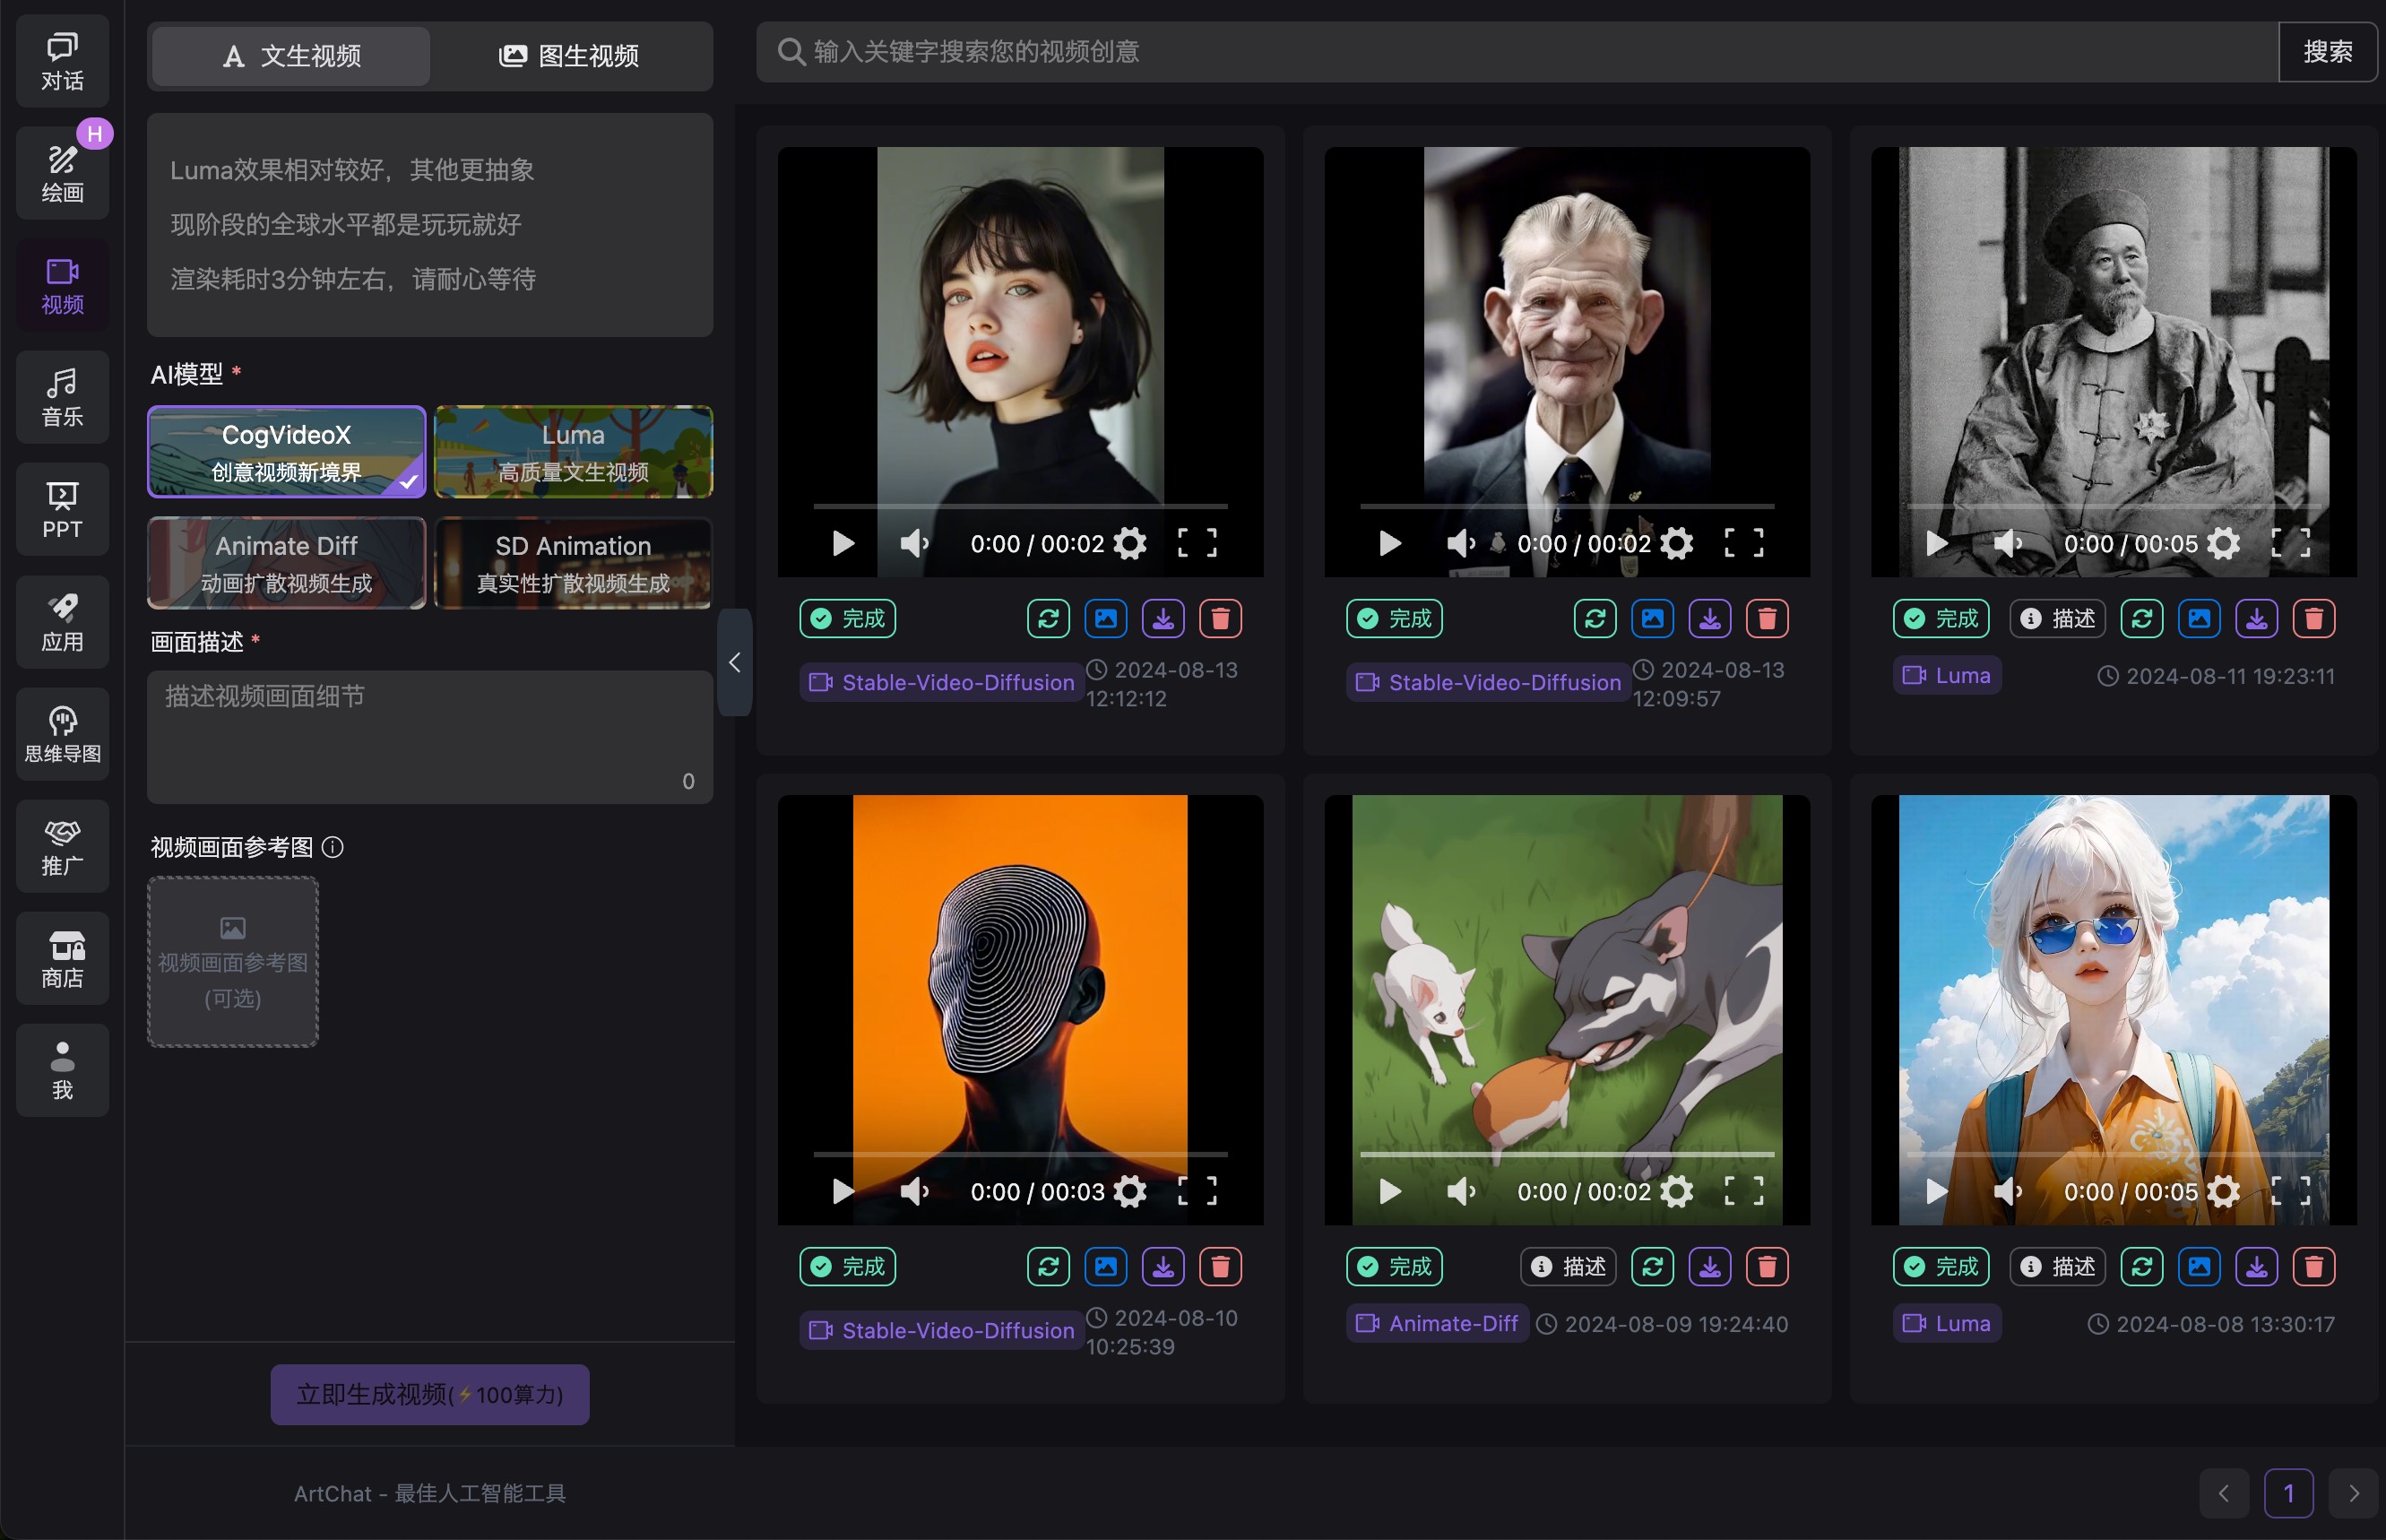
Task: Click the Animate-Diff model tag
Action: (1437, 1323)
